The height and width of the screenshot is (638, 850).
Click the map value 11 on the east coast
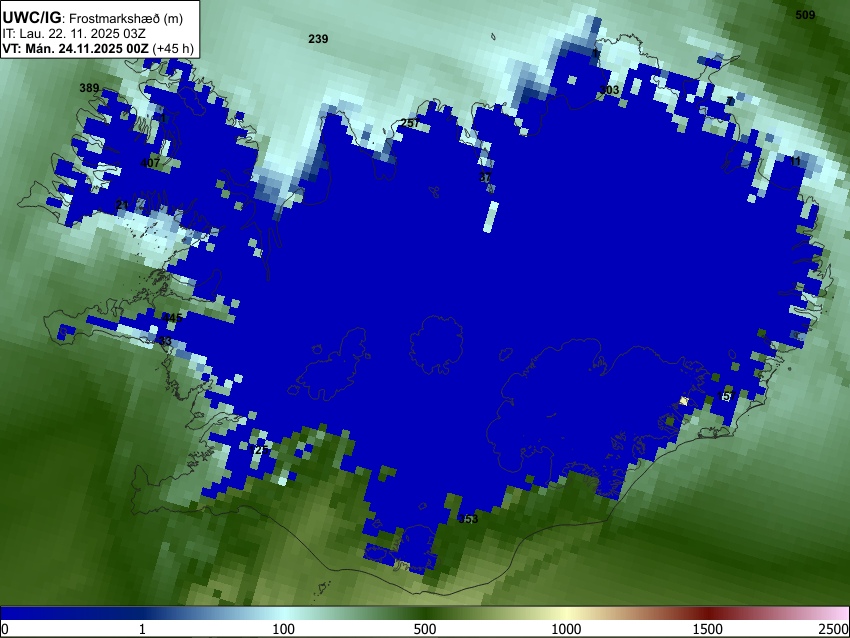tap(795, 161)
